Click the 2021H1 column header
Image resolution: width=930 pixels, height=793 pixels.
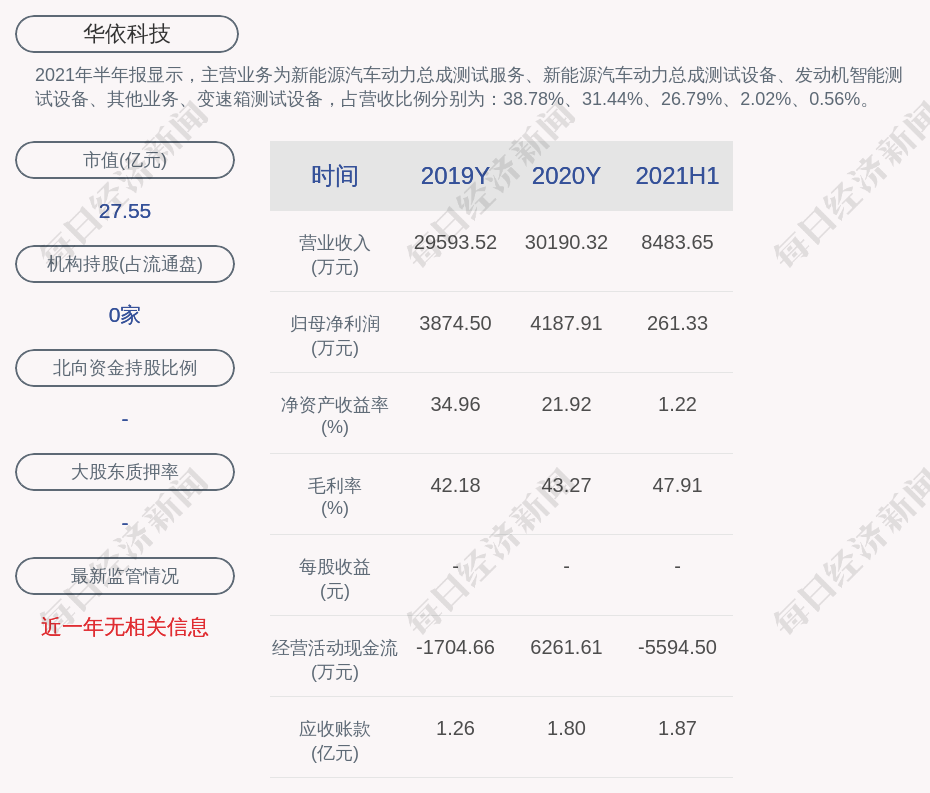677,176
